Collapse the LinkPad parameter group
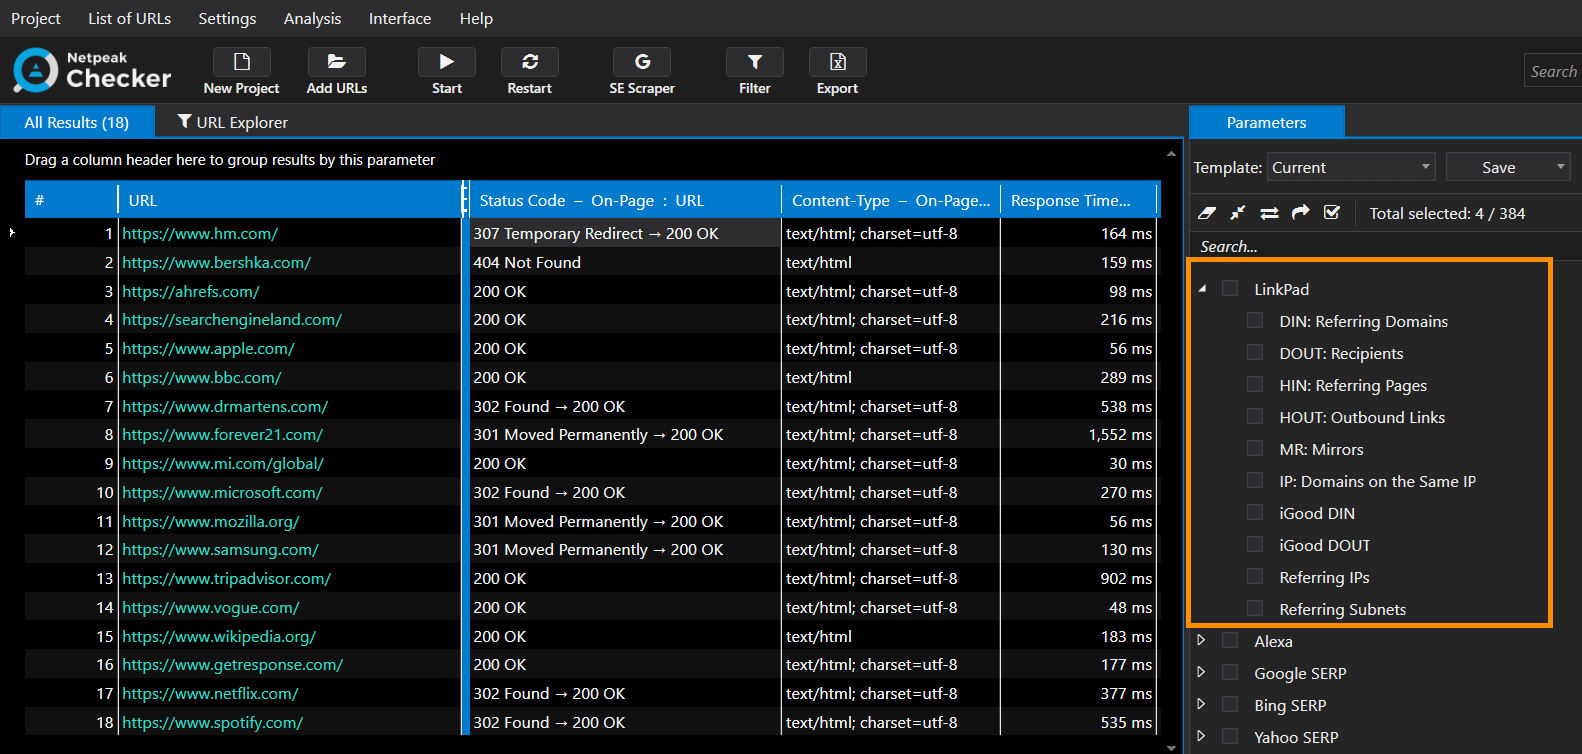This screenshot has width=1582, height=754. (x=1202, y=288)
